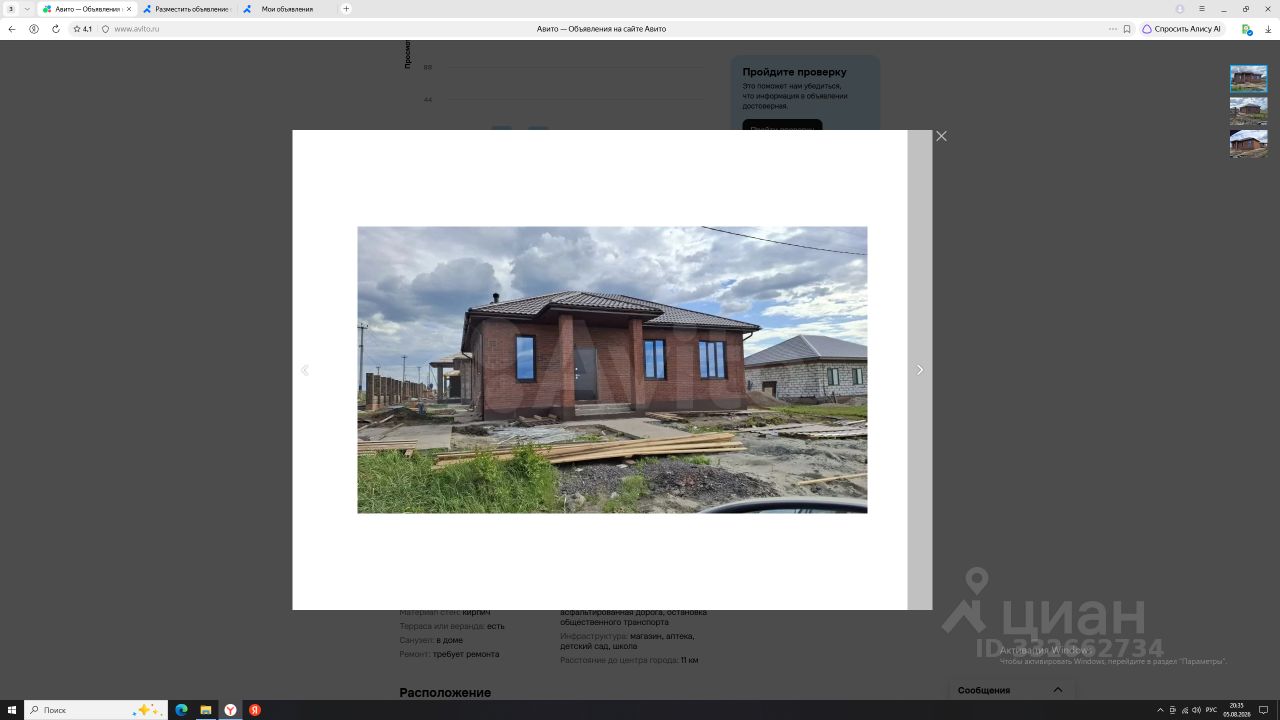Switch the 'РУС' keyboard language
This screenshot has width=1280, height=720.
[x=1211, y=710]
